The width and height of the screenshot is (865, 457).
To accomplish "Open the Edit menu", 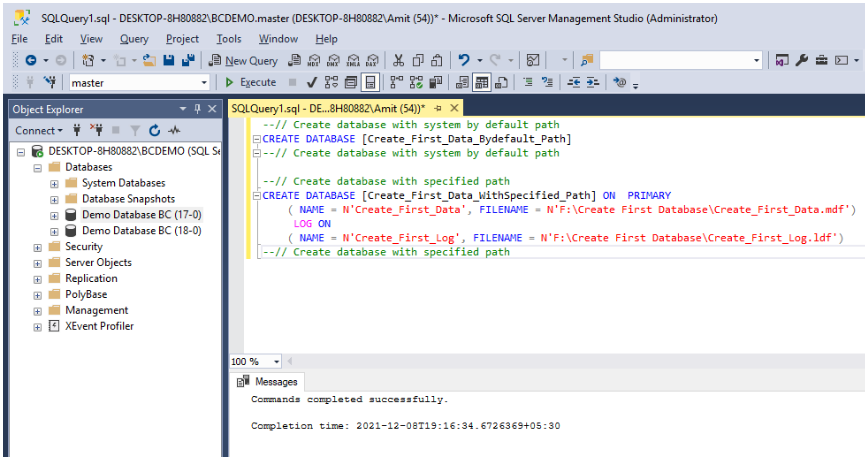I will coord(54,39).
